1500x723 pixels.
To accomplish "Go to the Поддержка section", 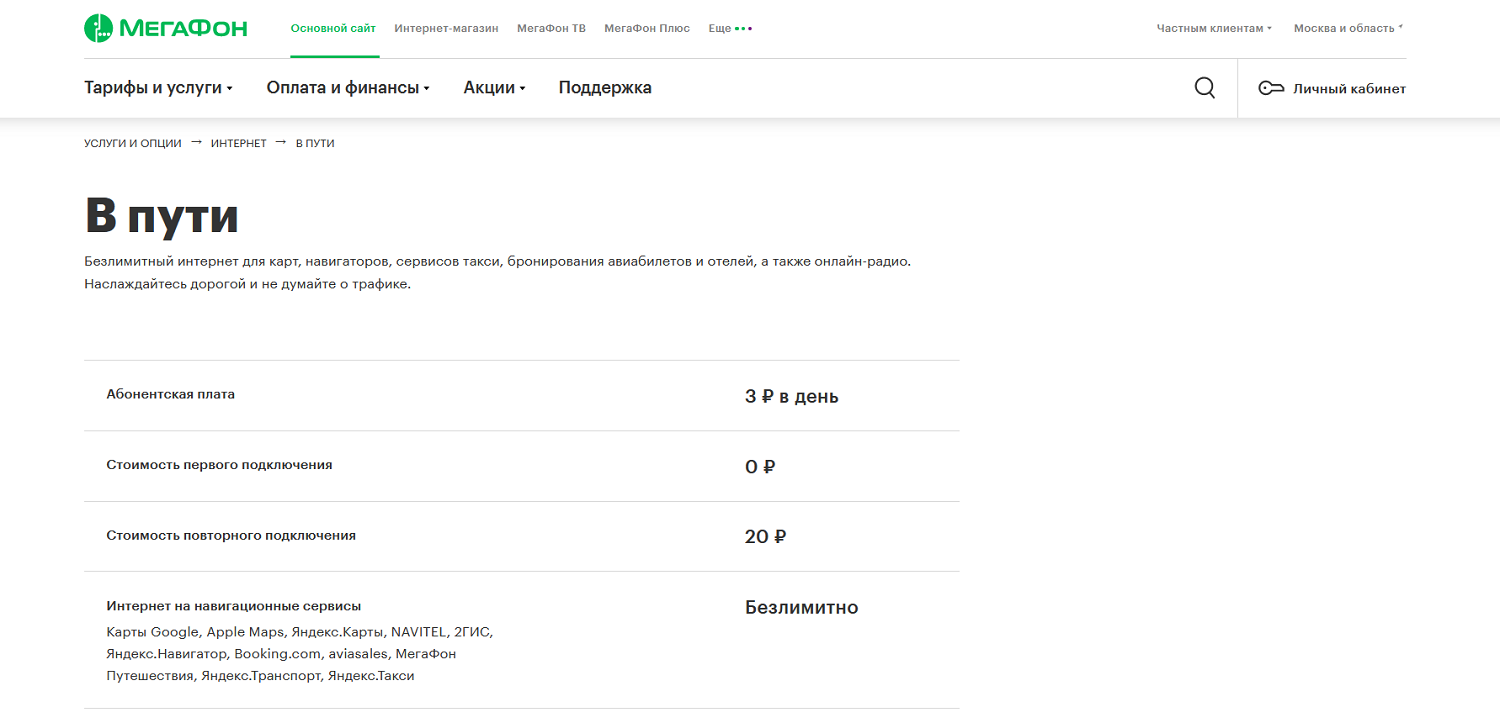I will (x=605, y=88).
